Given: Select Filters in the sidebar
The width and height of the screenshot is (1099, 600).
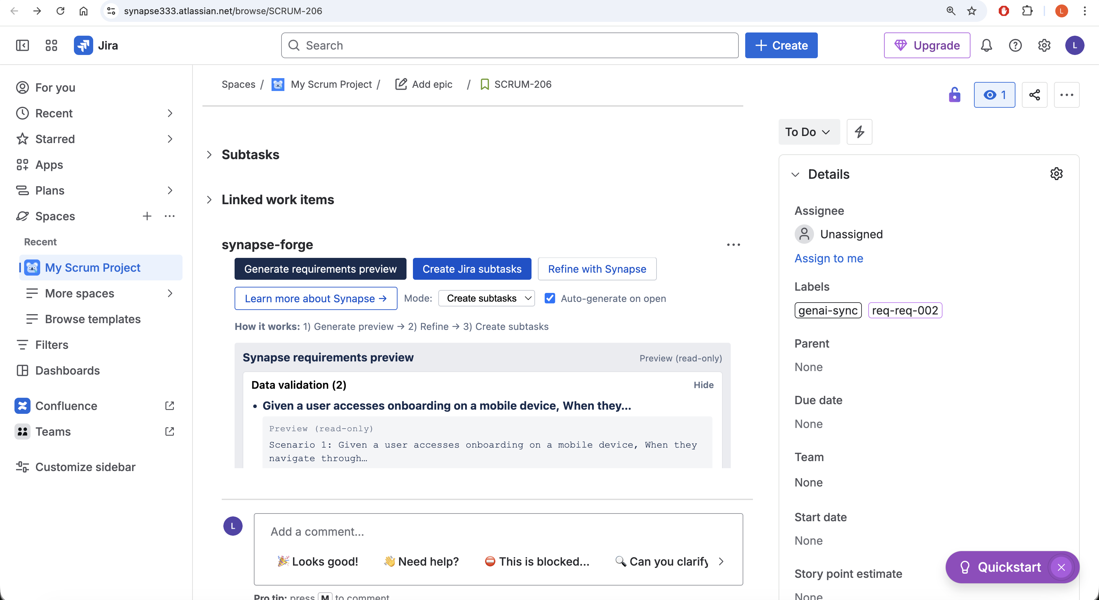Looking at the screenshot, I should pos(52,345).
